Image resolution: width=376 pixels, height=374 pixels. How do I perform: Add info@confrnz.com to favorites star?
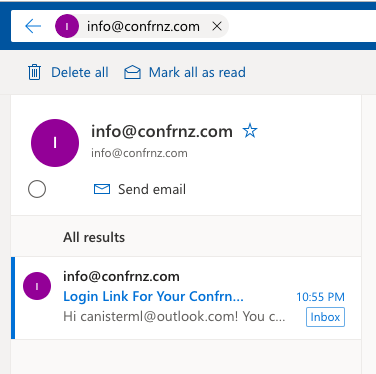tap(250, 131)
